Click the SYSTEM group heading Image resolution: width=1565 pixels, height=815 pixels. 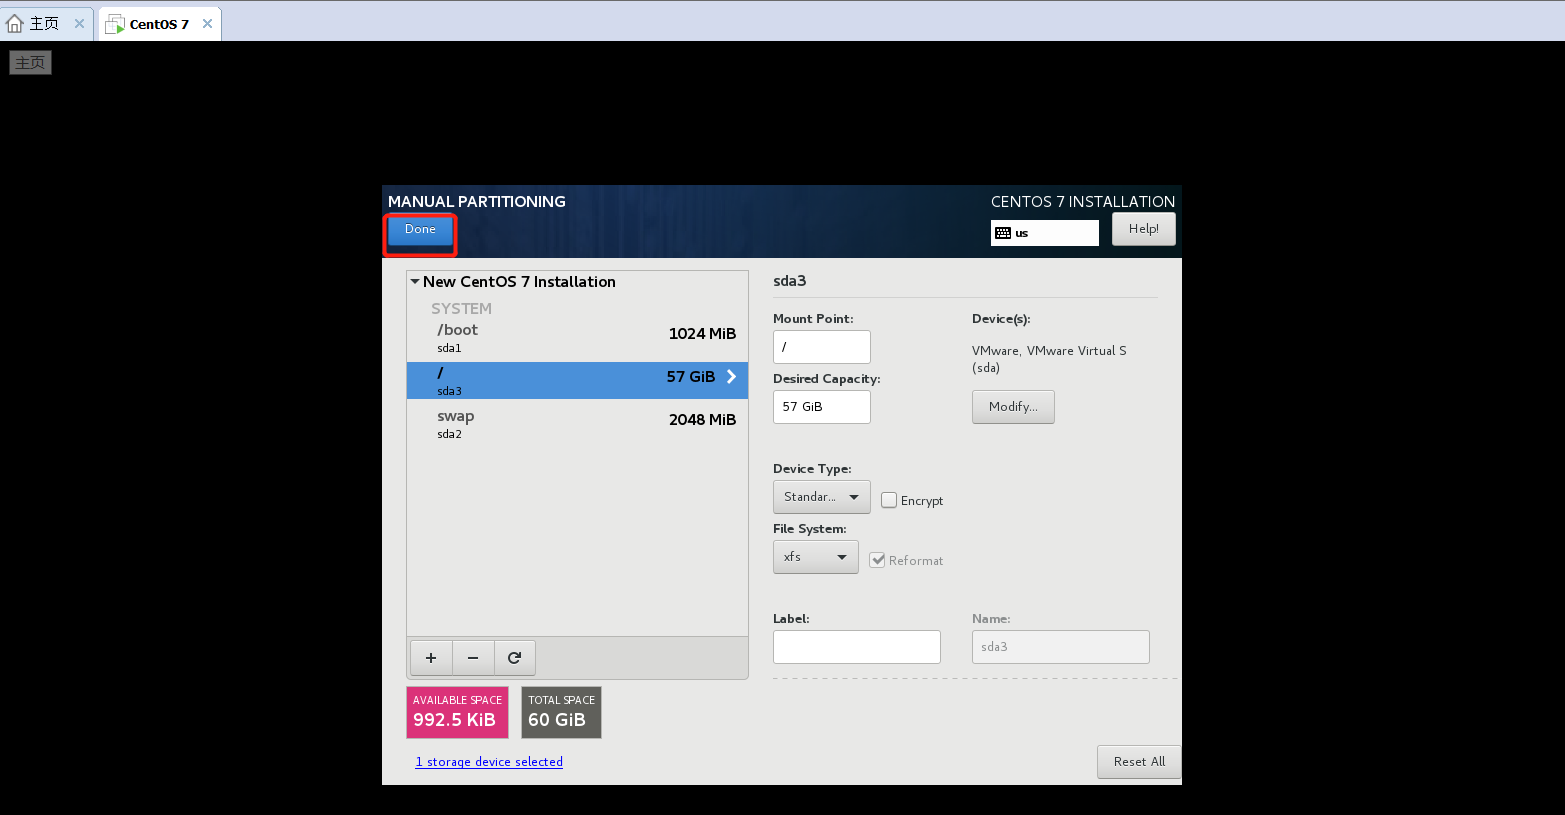461,309
